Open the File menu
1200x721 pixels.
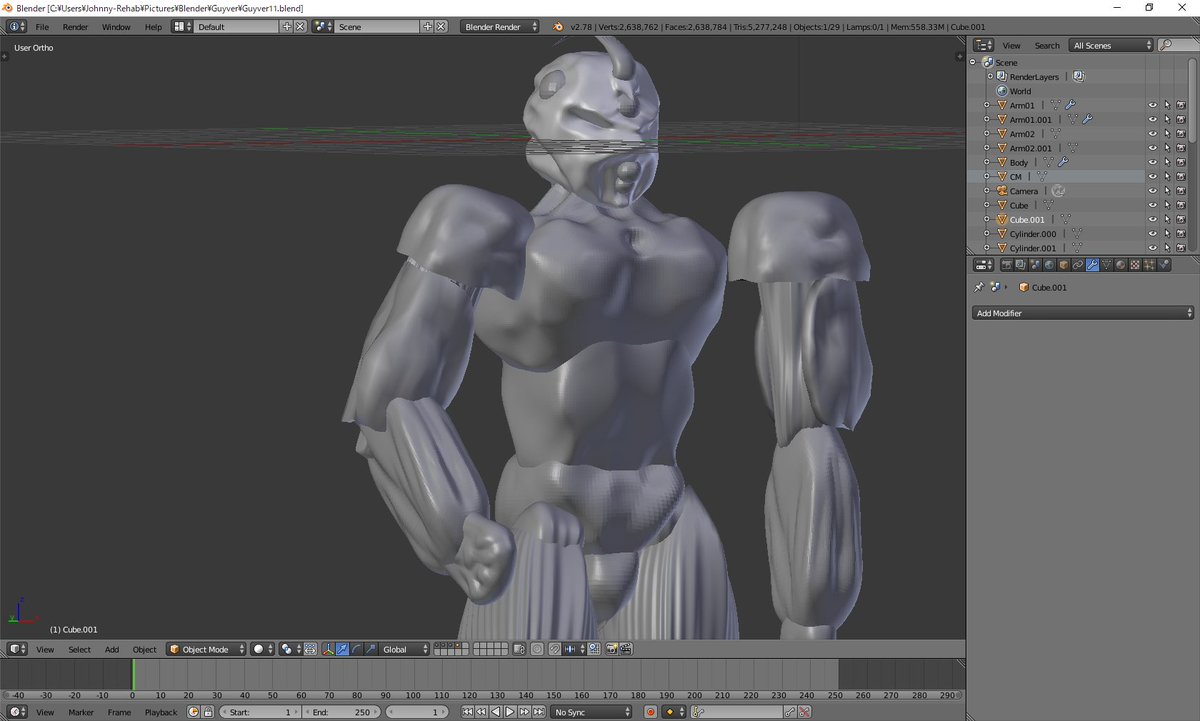coord(42,27)
